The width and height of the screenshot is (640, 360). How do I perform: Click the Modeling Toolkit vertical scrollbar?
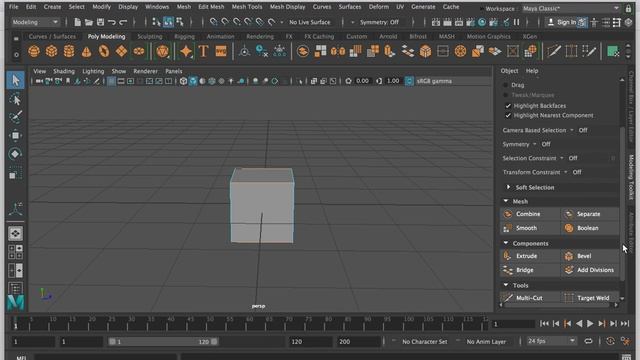(622, 204)
